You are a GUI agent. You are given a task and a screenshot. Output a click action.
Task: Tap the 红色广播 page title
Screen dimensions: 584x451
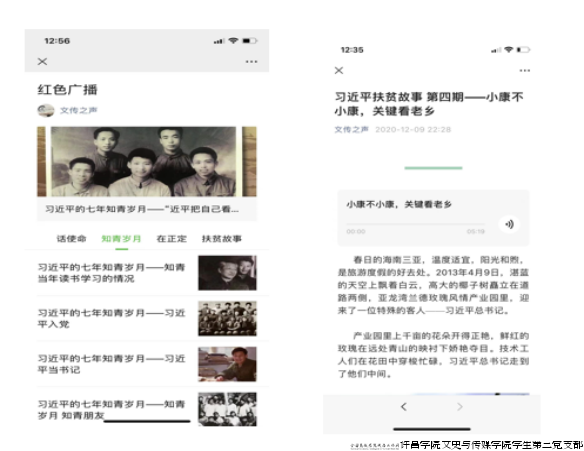click(67, 90)
